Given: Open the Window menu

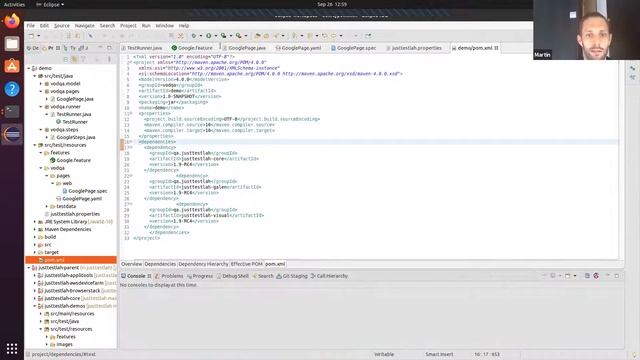Looking at the screenshot, I should coord(164,25).
